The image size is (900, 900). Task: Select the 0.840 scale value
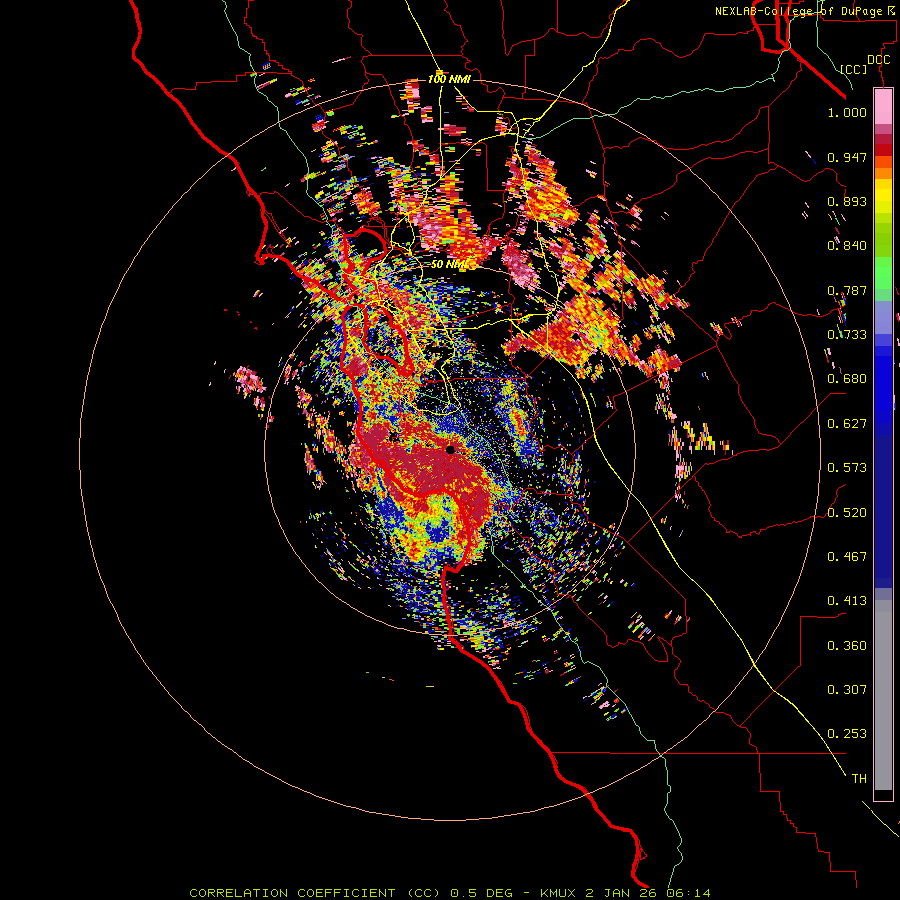(847, 246)
